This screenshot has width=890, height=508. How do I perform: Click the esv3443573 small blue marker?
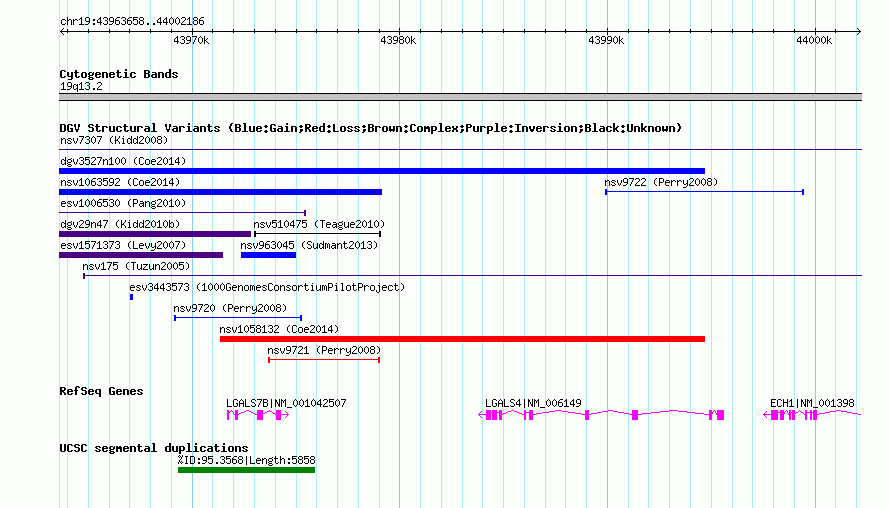(x=132, y=297)
